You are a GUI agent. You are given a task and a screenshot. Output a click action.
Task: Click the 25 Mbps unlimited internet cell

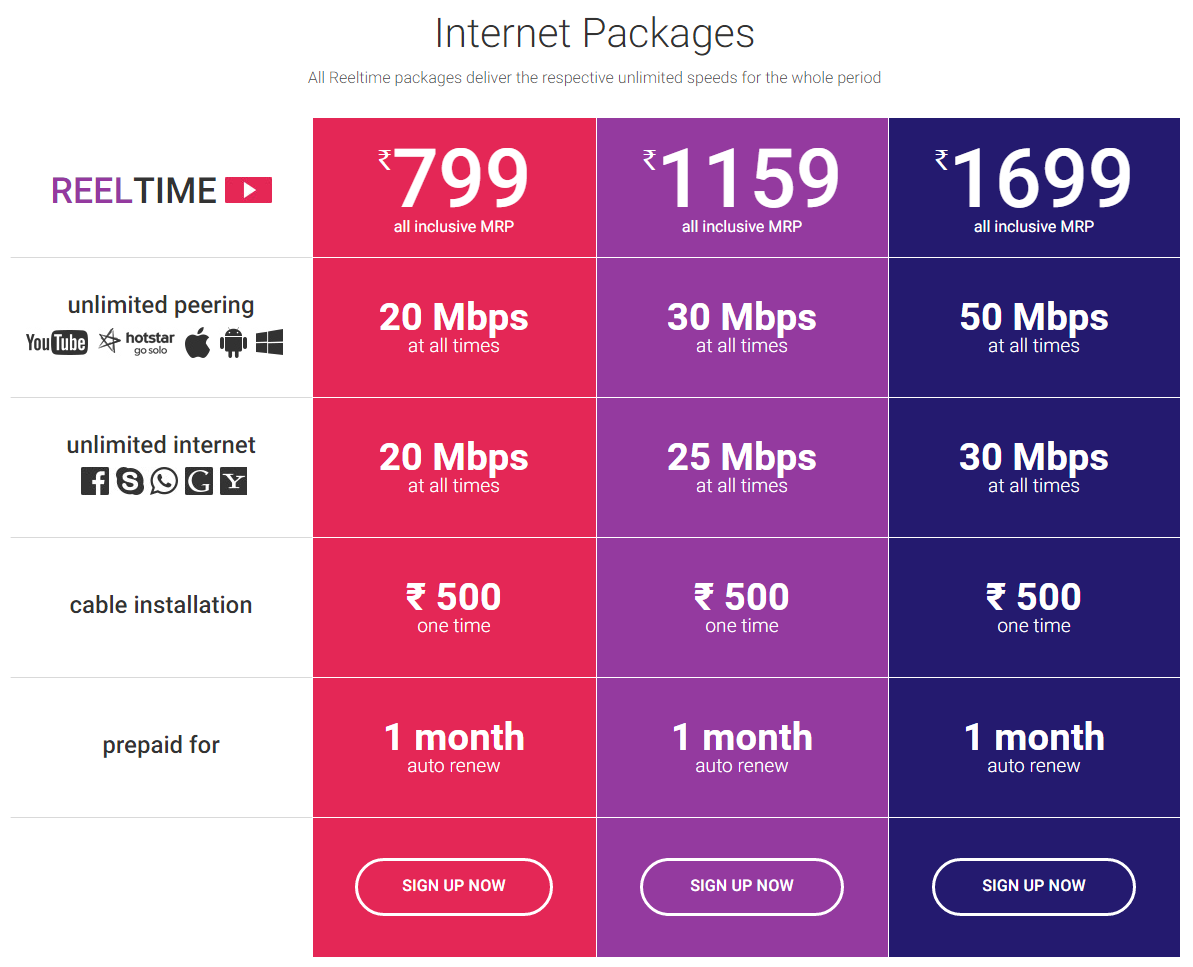point(742,467)
